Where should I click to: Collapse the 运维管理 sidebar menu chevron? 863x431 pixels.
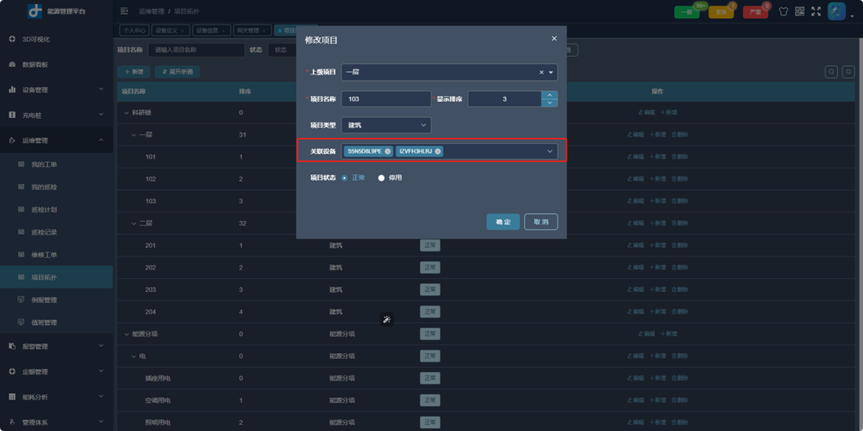tap(101, 140)
